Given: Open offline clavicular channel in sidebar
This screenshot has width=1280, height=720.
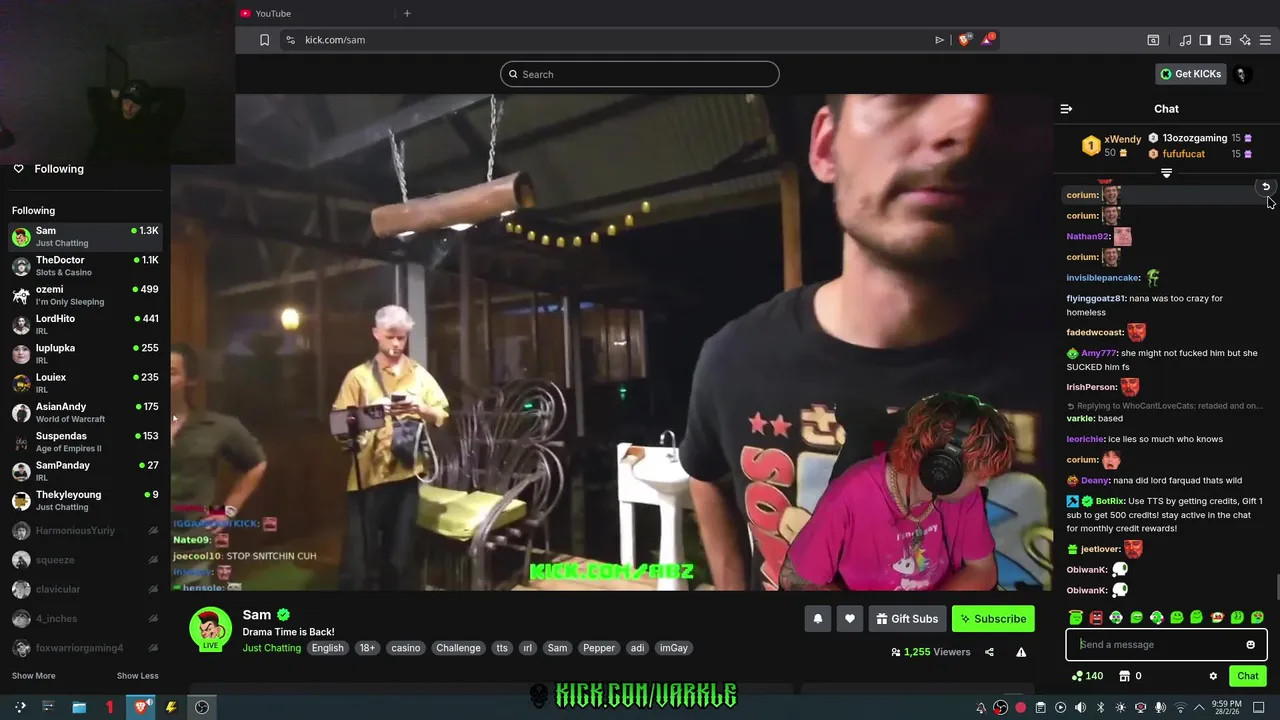Looking at the screenshot, I should click(85, 589).
